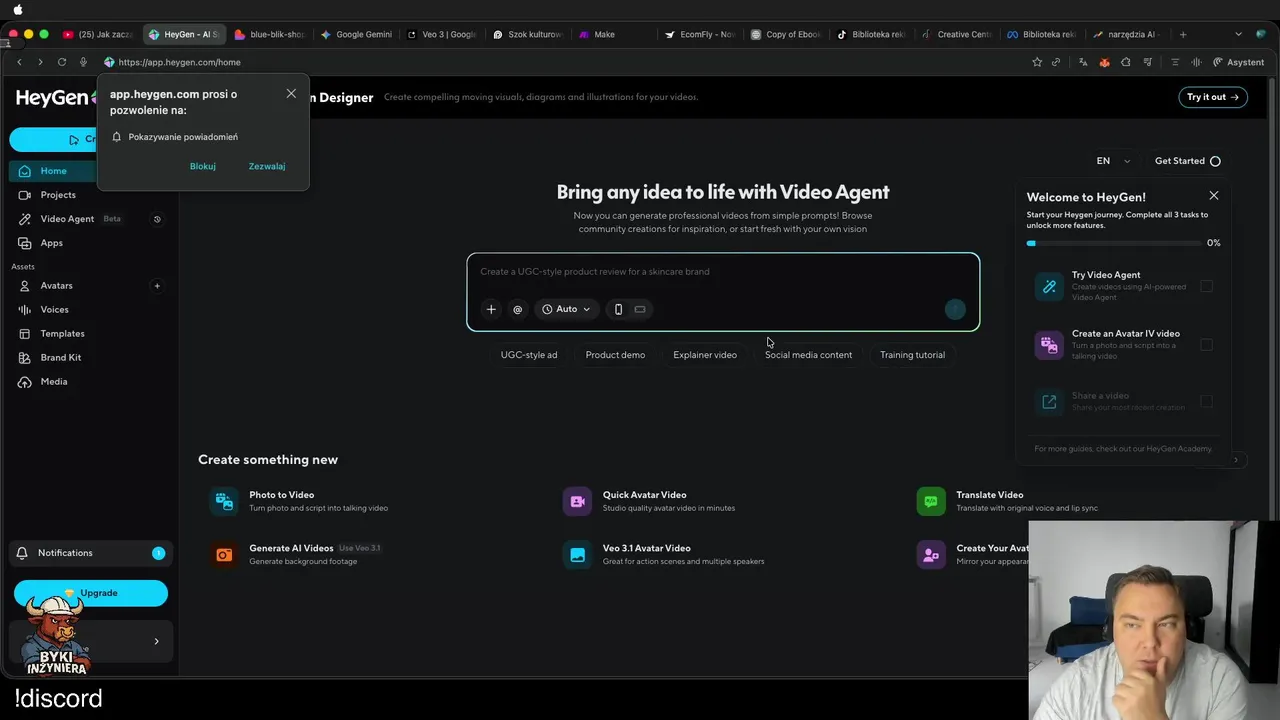Switch to the Creative Center browser tab

[x=957, y=34]
